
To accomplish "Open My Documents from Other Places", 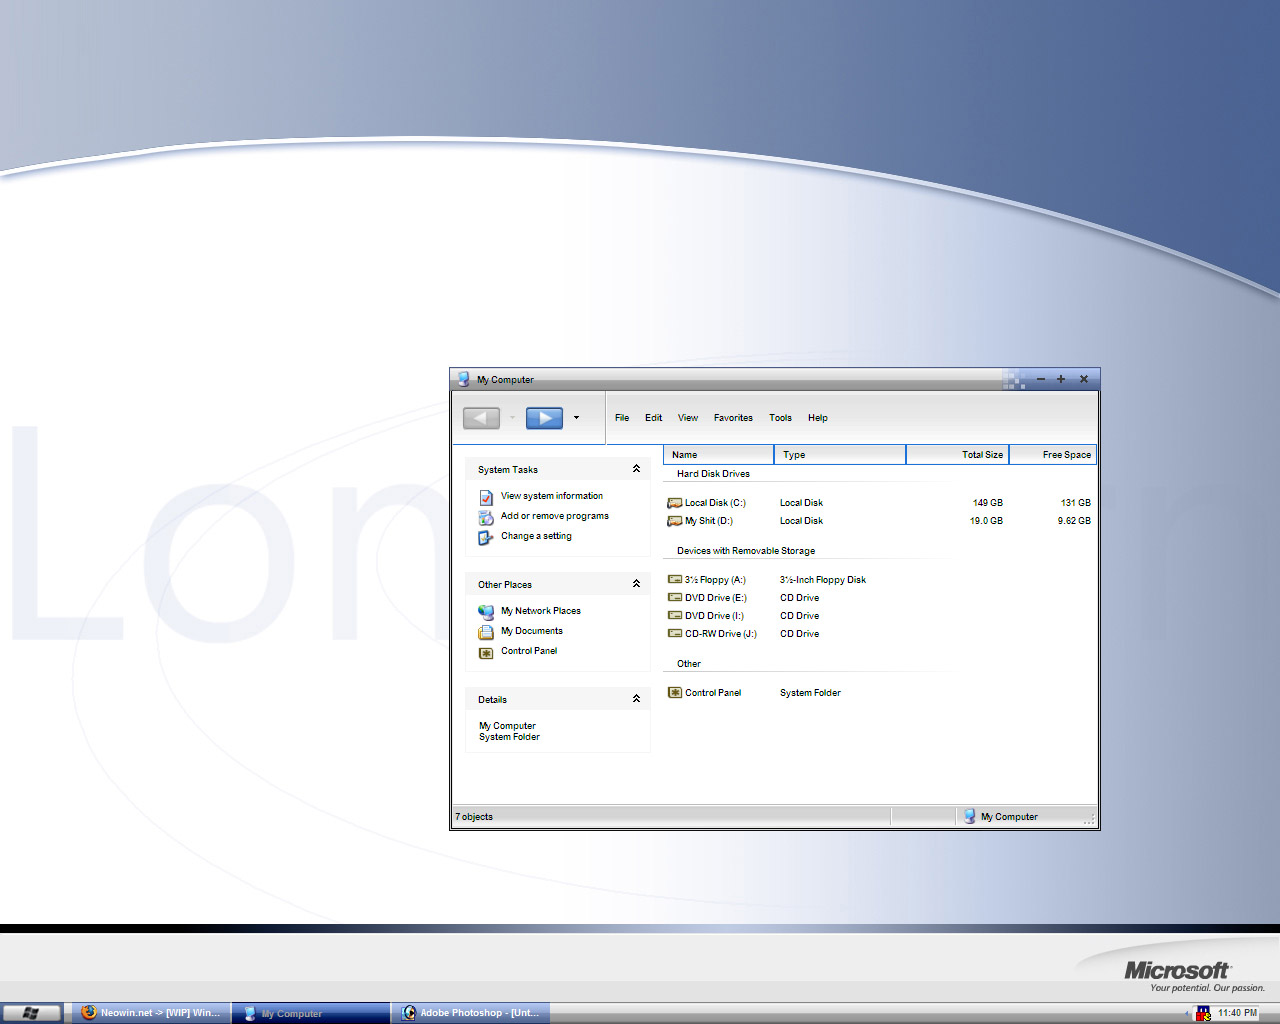I will point(532,631).
